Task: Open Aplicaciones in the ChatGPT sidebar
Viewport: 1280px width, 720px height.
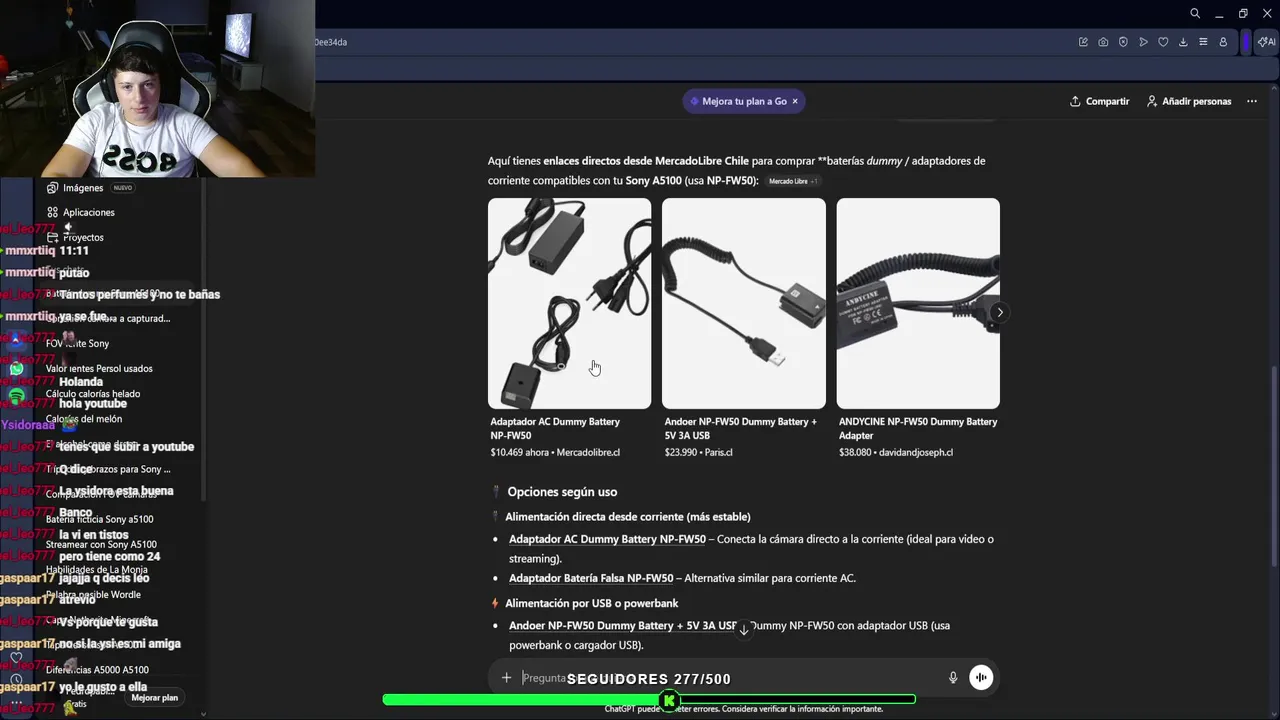Action: pyautogui.click(x=88, y=212)
